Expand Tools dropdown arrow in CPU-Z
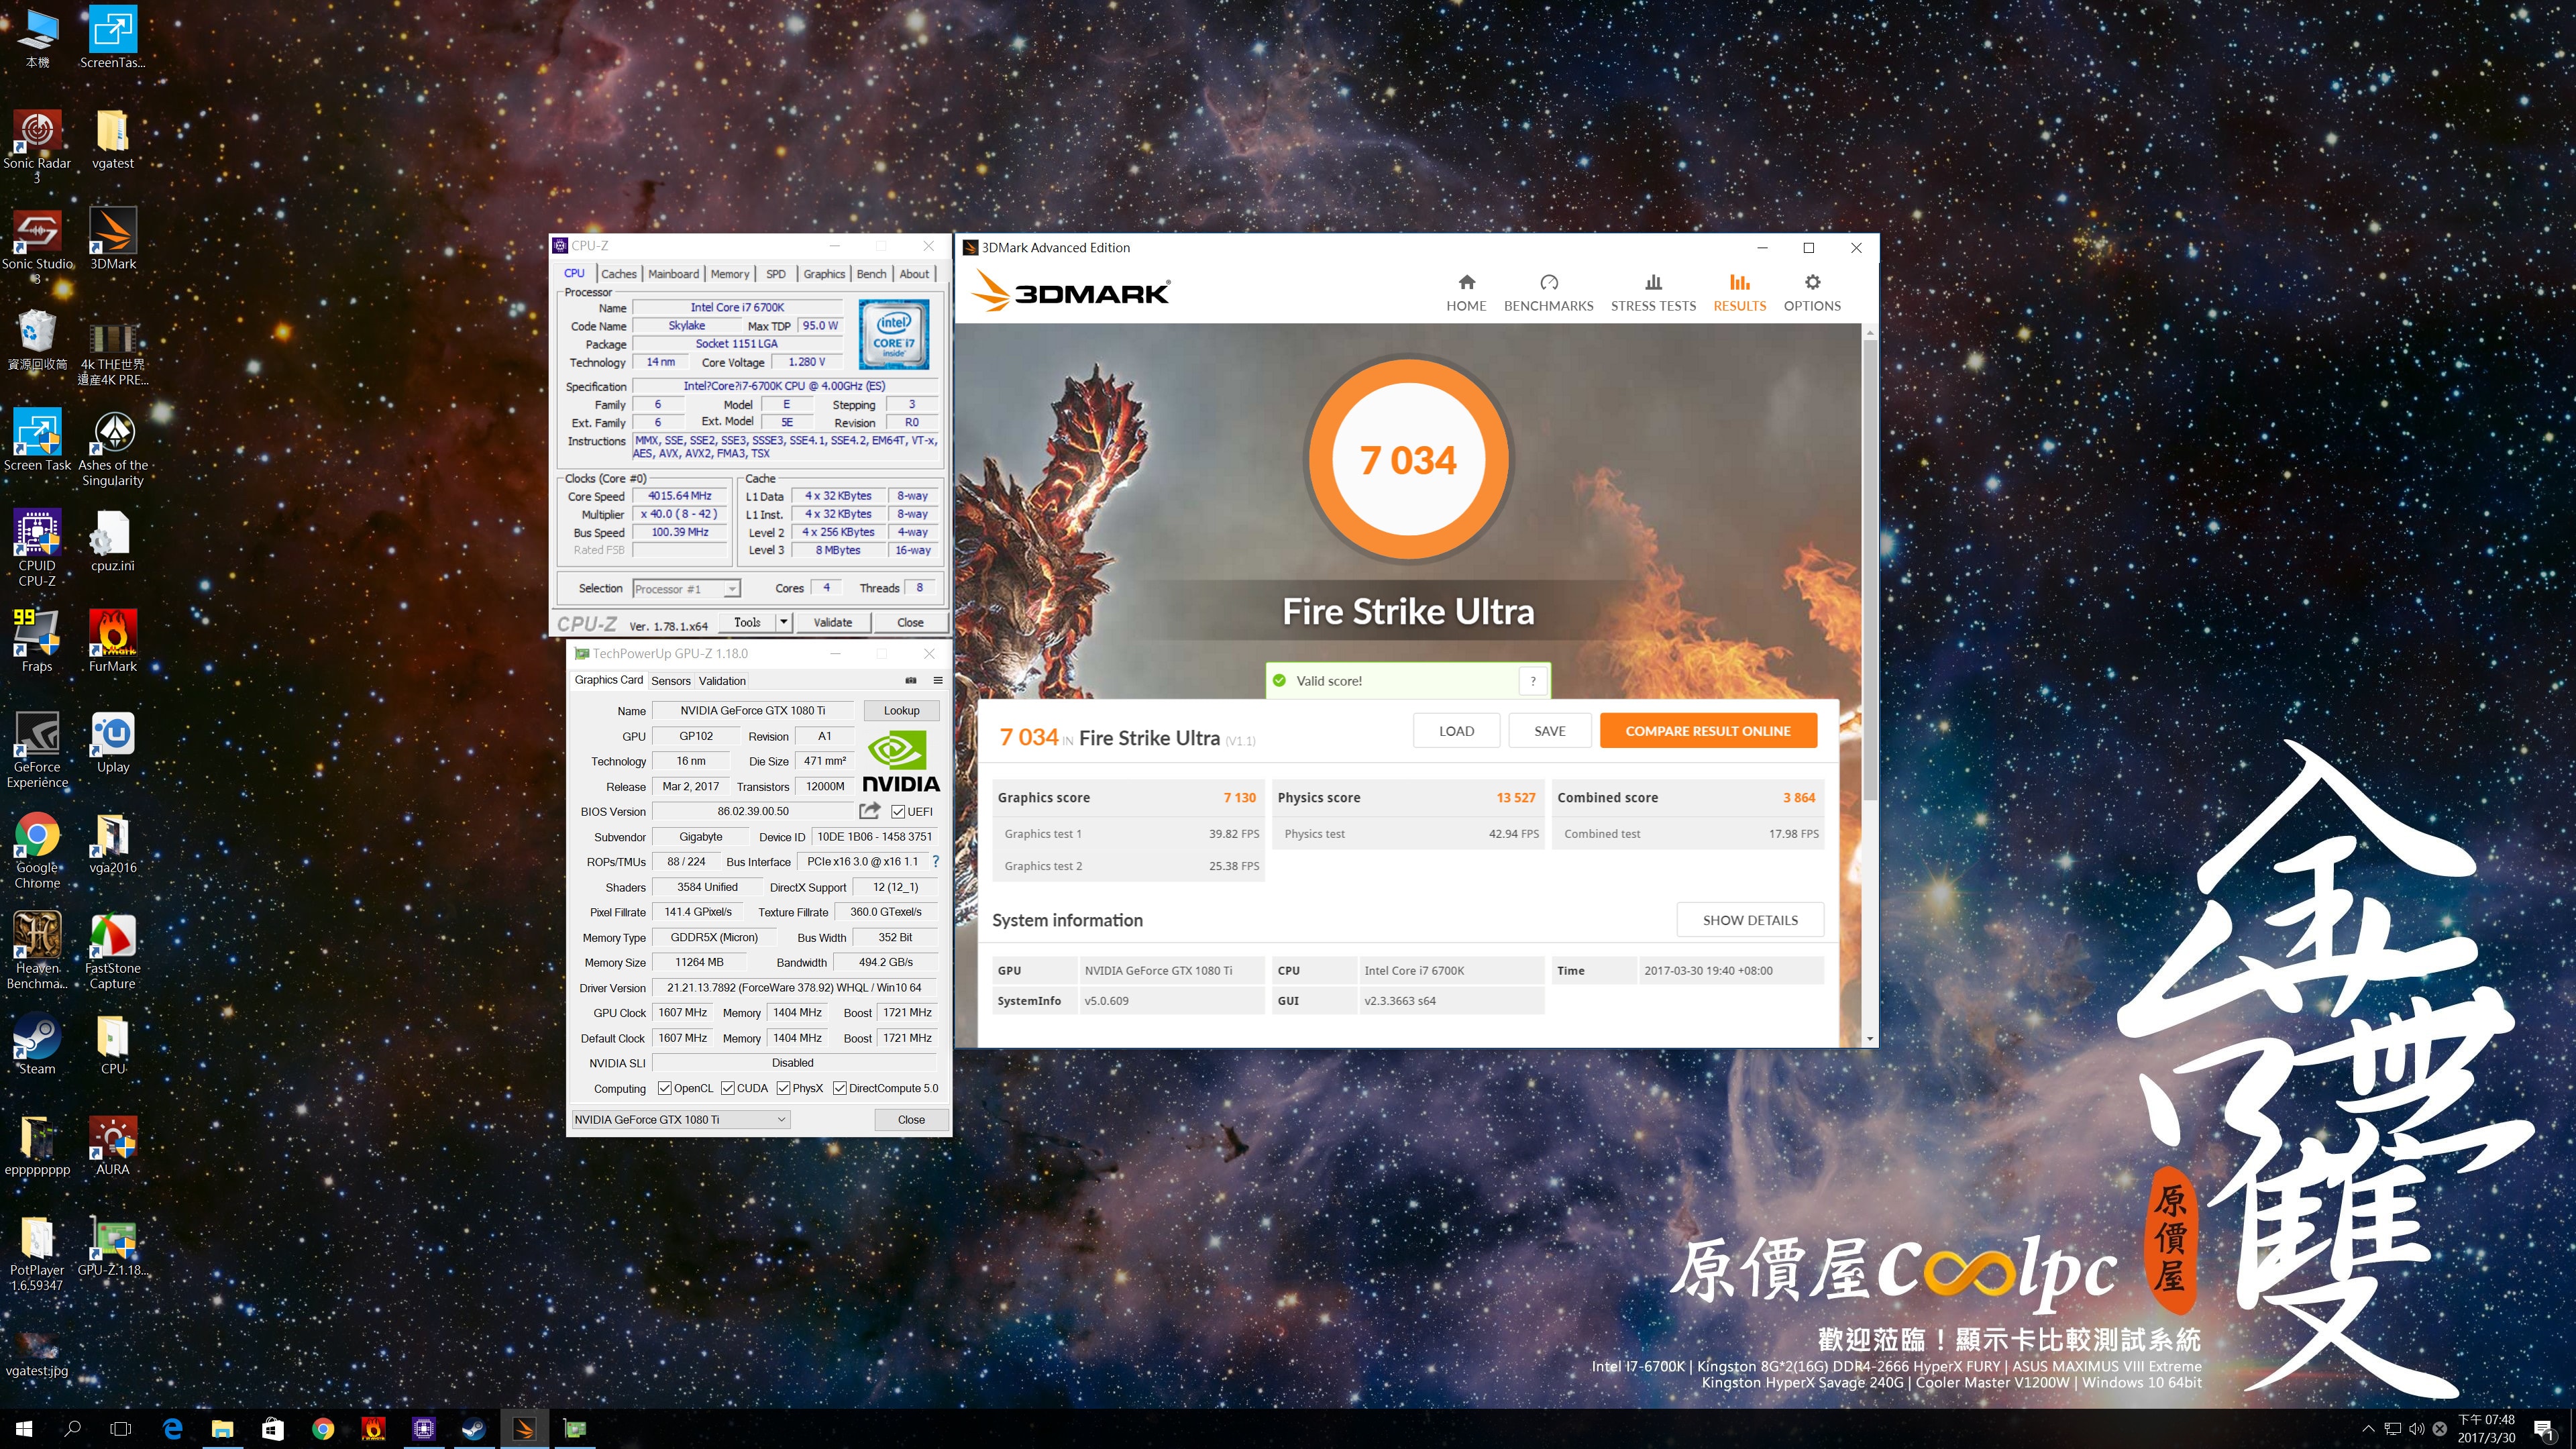Image resolution: width=2576 pixels, height=1449 pixels. (784, 622)
